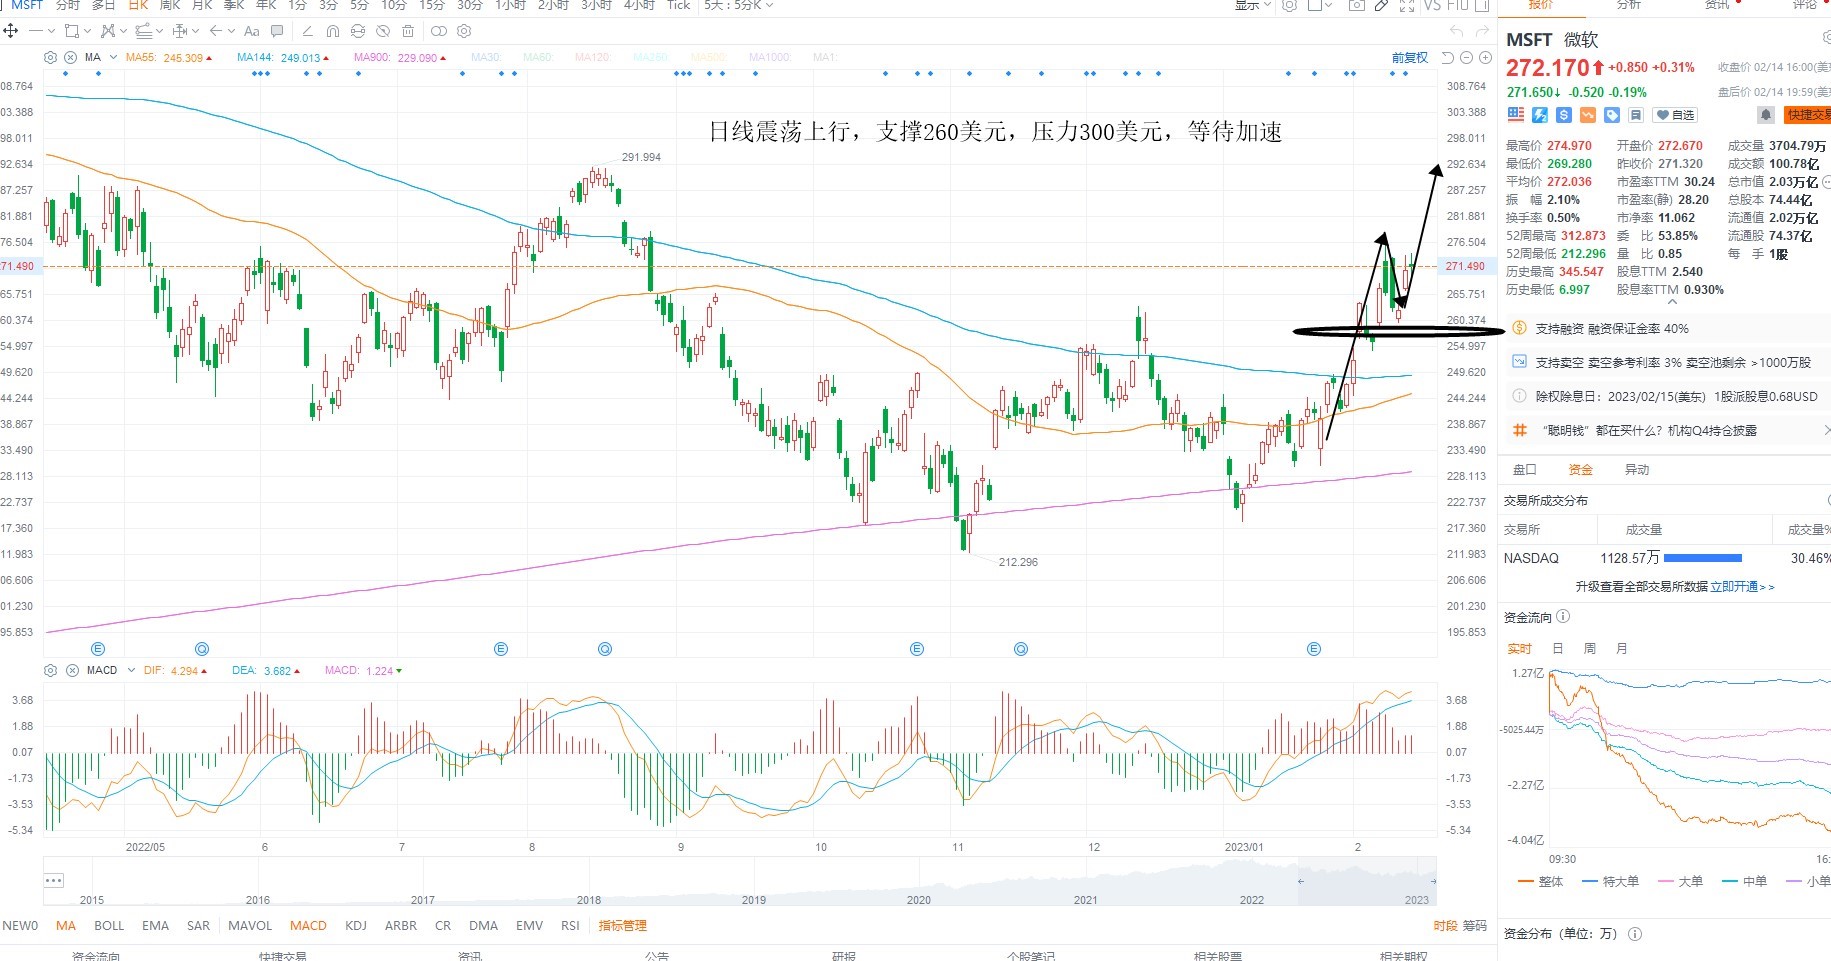Delete drawings with the trash icon

pos(408,31)
